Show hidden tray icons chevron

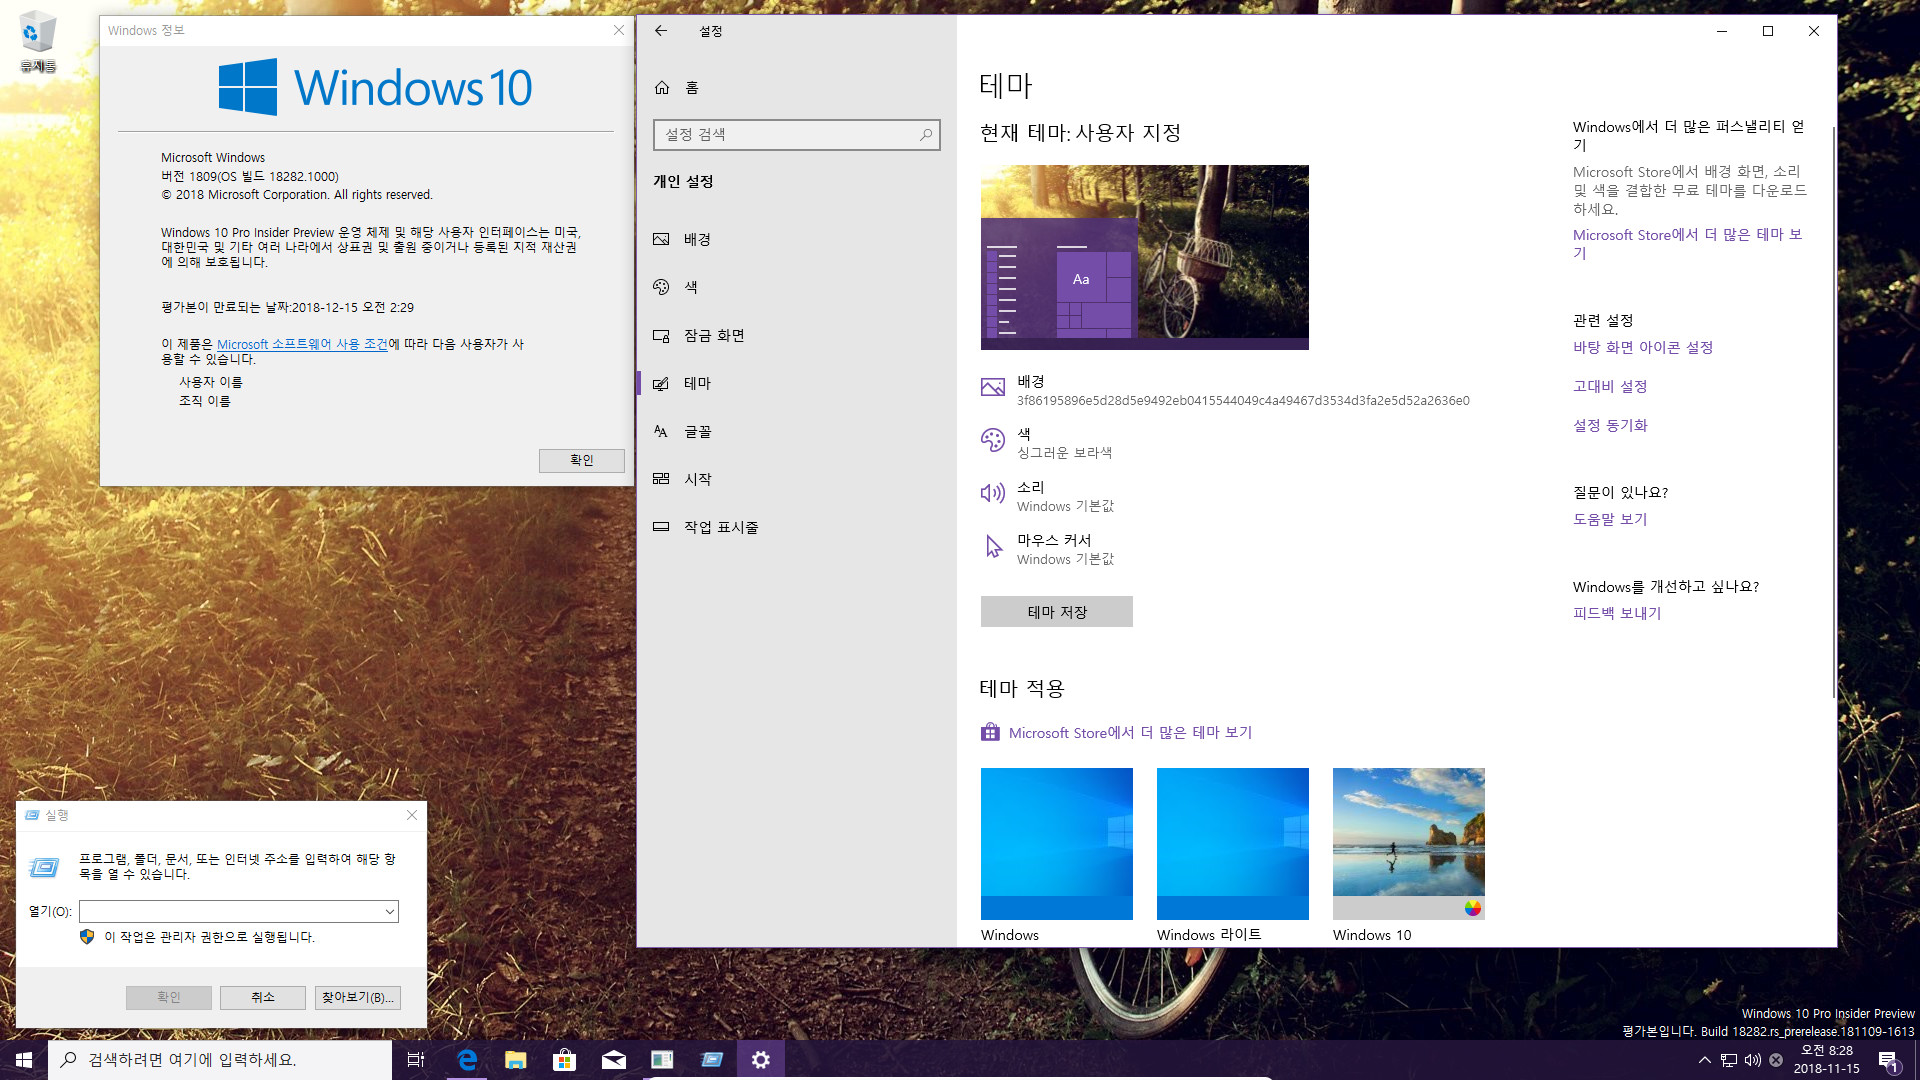tap(1704, 1059)
